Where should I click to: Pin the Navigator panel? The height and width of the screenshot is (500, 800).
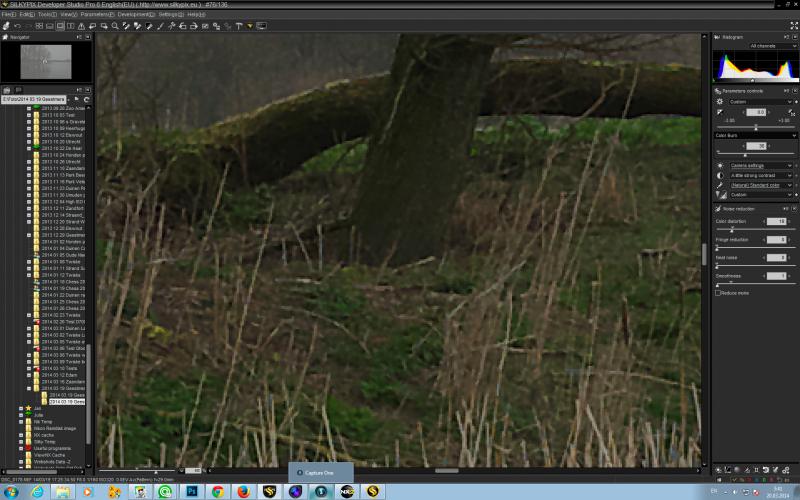pos(79,37)
